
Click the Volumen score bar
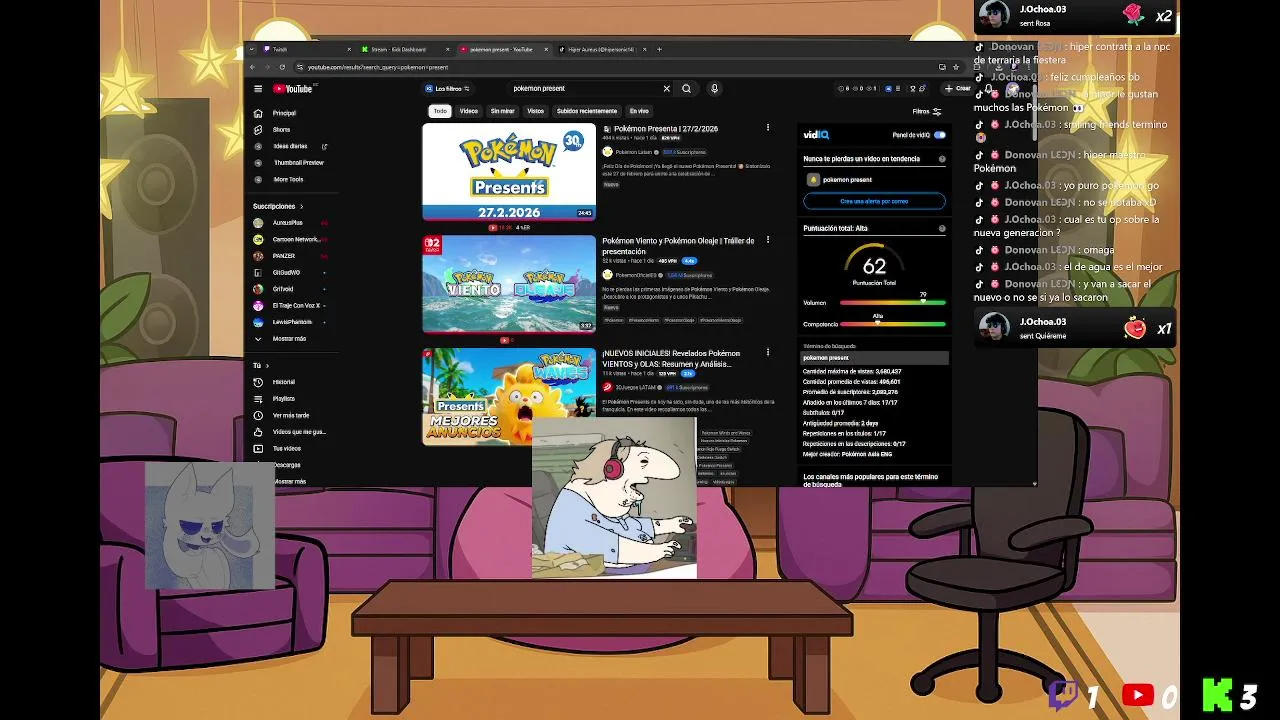(893, 303)
